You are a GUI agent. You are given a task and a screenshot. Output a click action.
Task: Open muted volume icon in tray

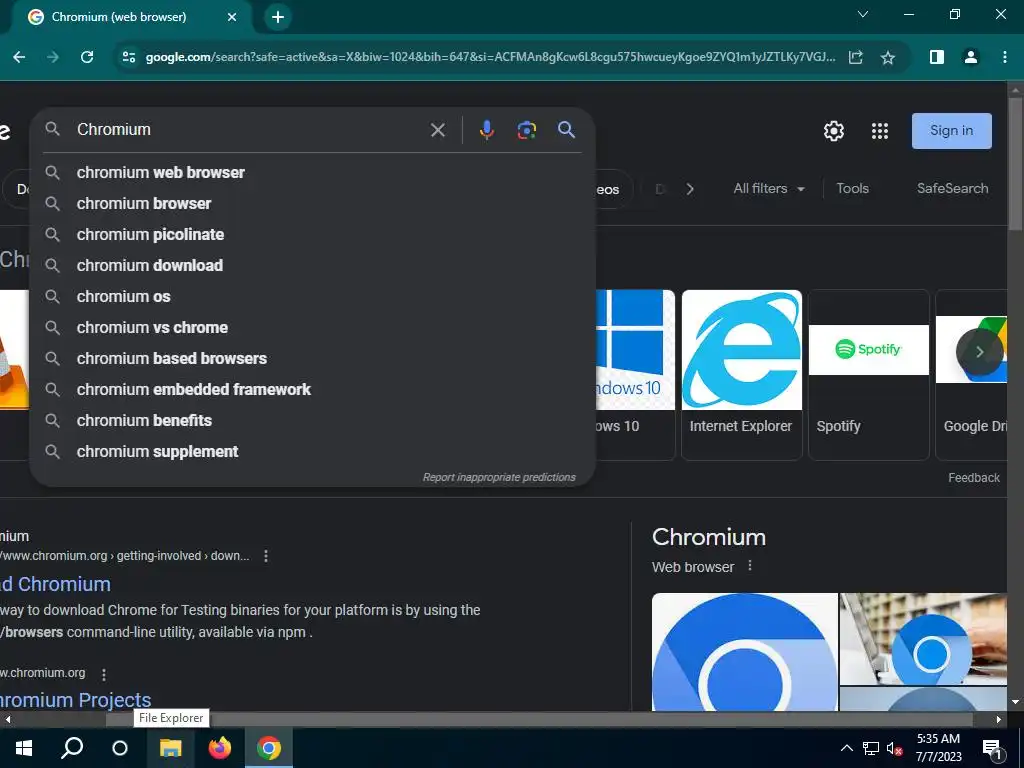click(895, 748)
